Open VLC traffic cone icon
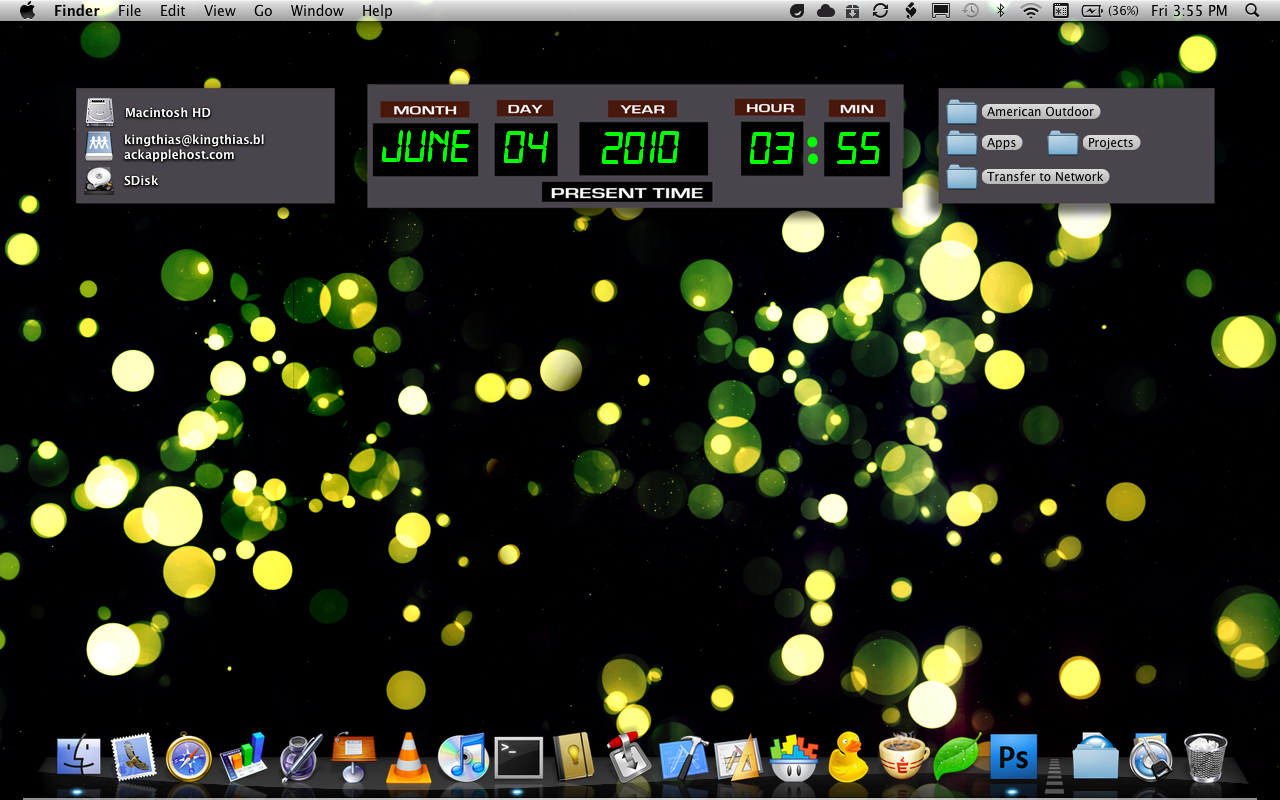 (408, 757)
